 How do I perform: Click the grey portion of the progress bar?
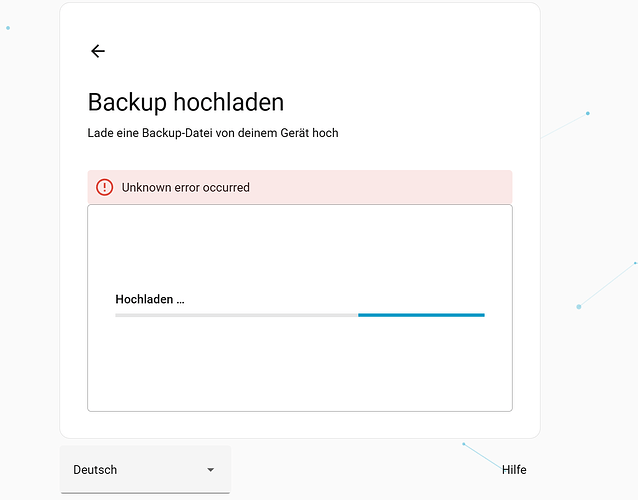(236, 315)
